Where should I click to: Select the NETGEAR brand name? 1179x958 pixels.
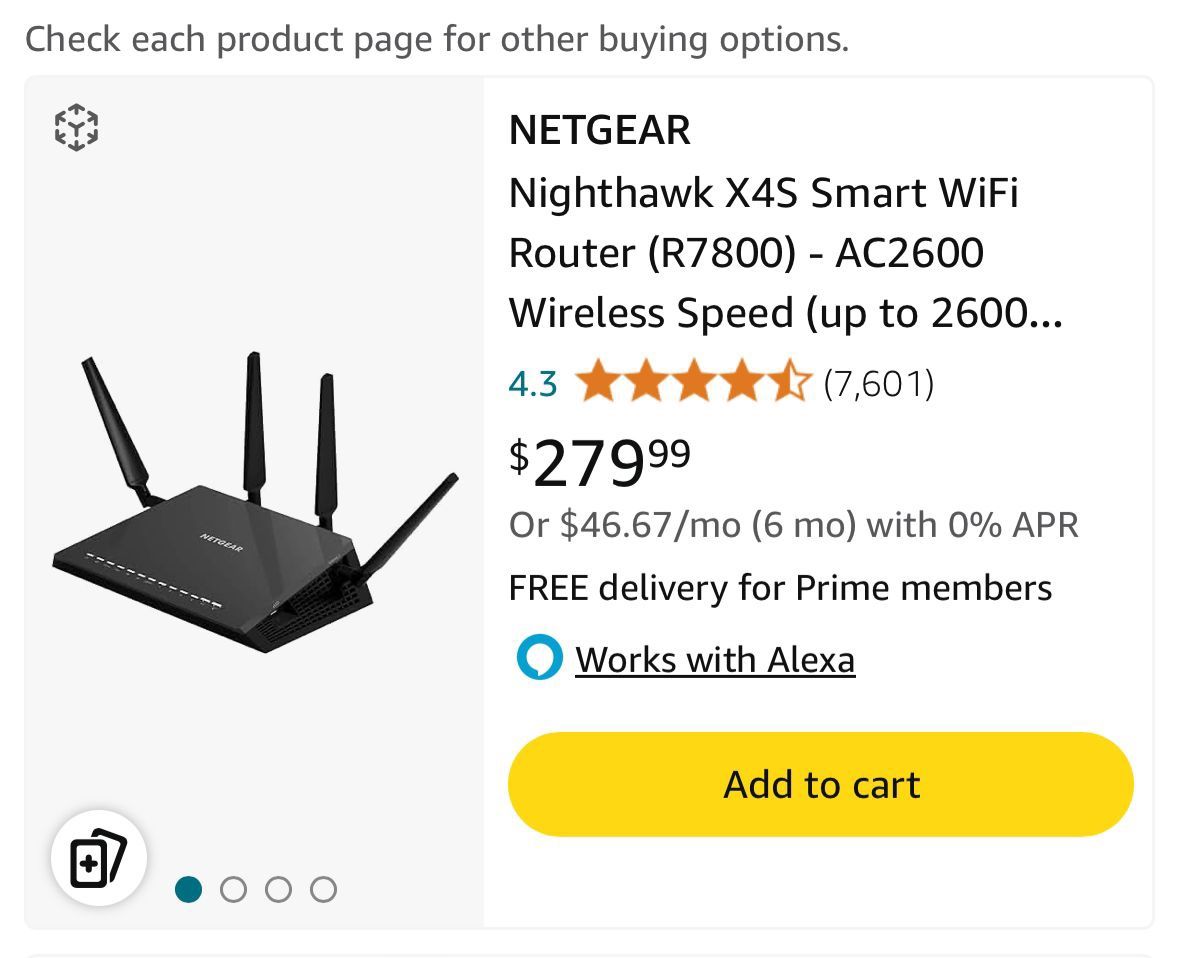click(599, 130)
